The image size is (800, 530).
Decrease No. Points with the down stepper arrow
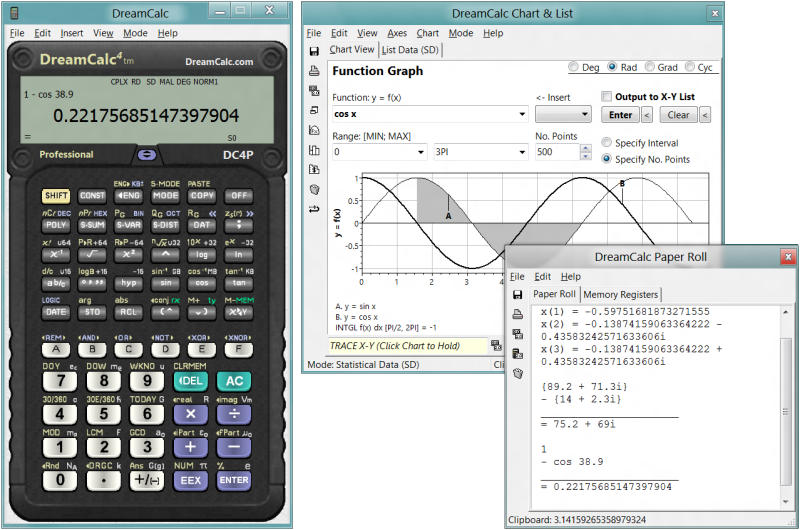coord(586,156)
